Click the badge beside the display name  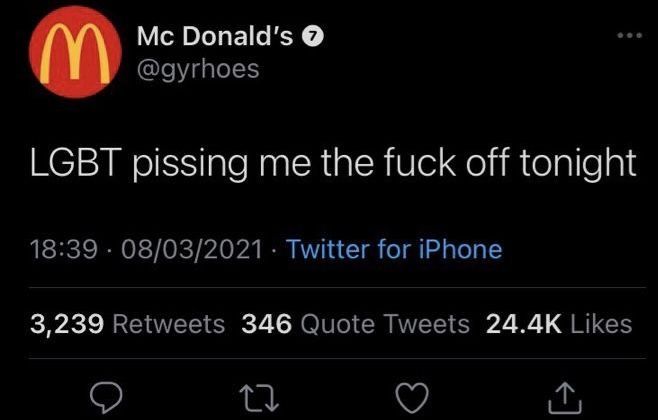tap(313, 38)
